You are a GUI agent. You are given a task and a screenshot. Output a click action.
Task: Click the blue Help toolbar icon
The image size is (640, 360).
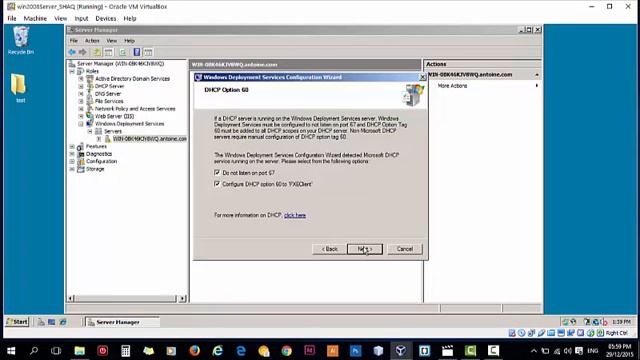click(x=137, y=52)
